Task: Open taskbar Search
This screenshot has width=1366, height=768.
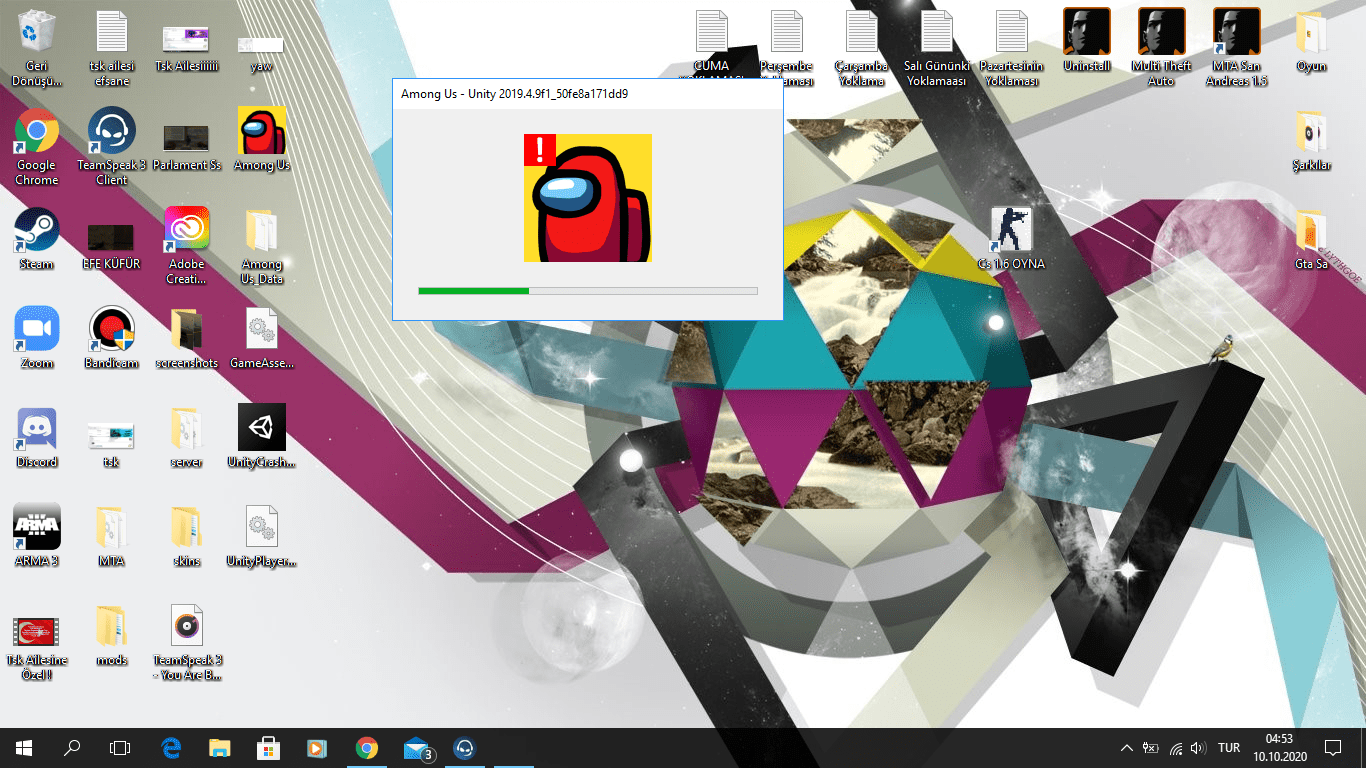Action: click(x=72, y=748)
